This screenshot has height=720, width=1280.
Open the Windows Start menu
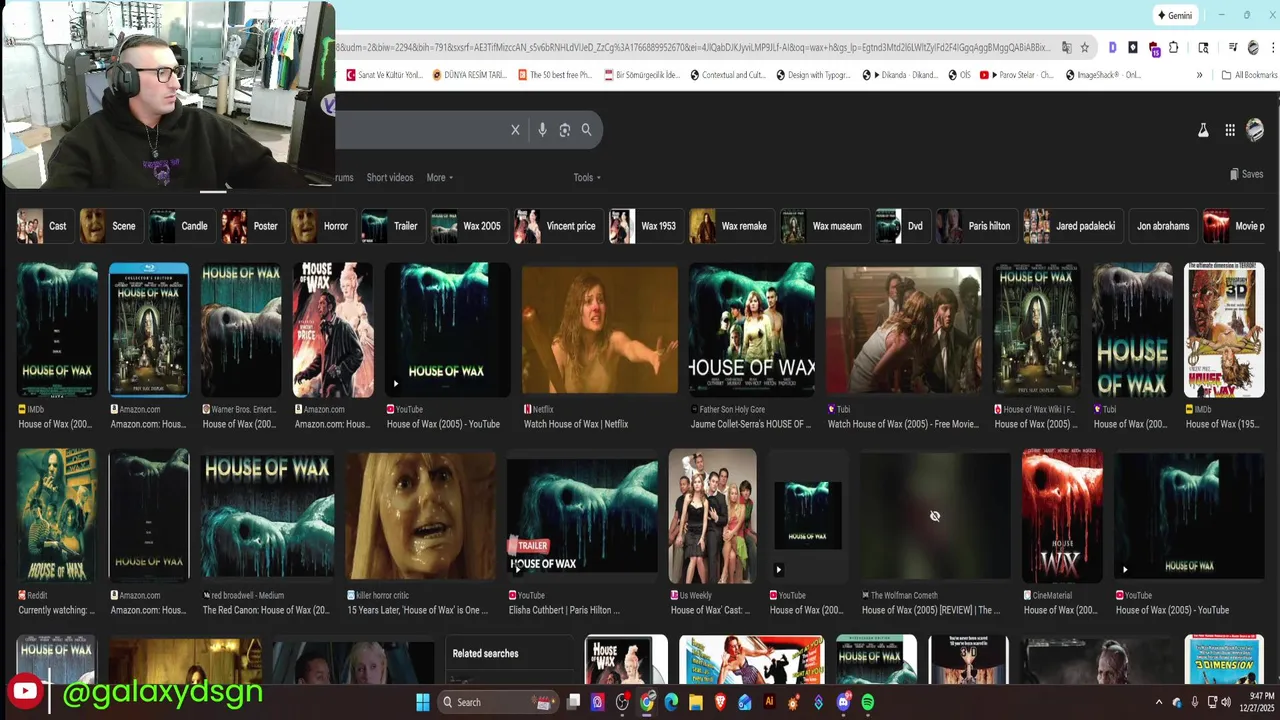click(422, 702)
